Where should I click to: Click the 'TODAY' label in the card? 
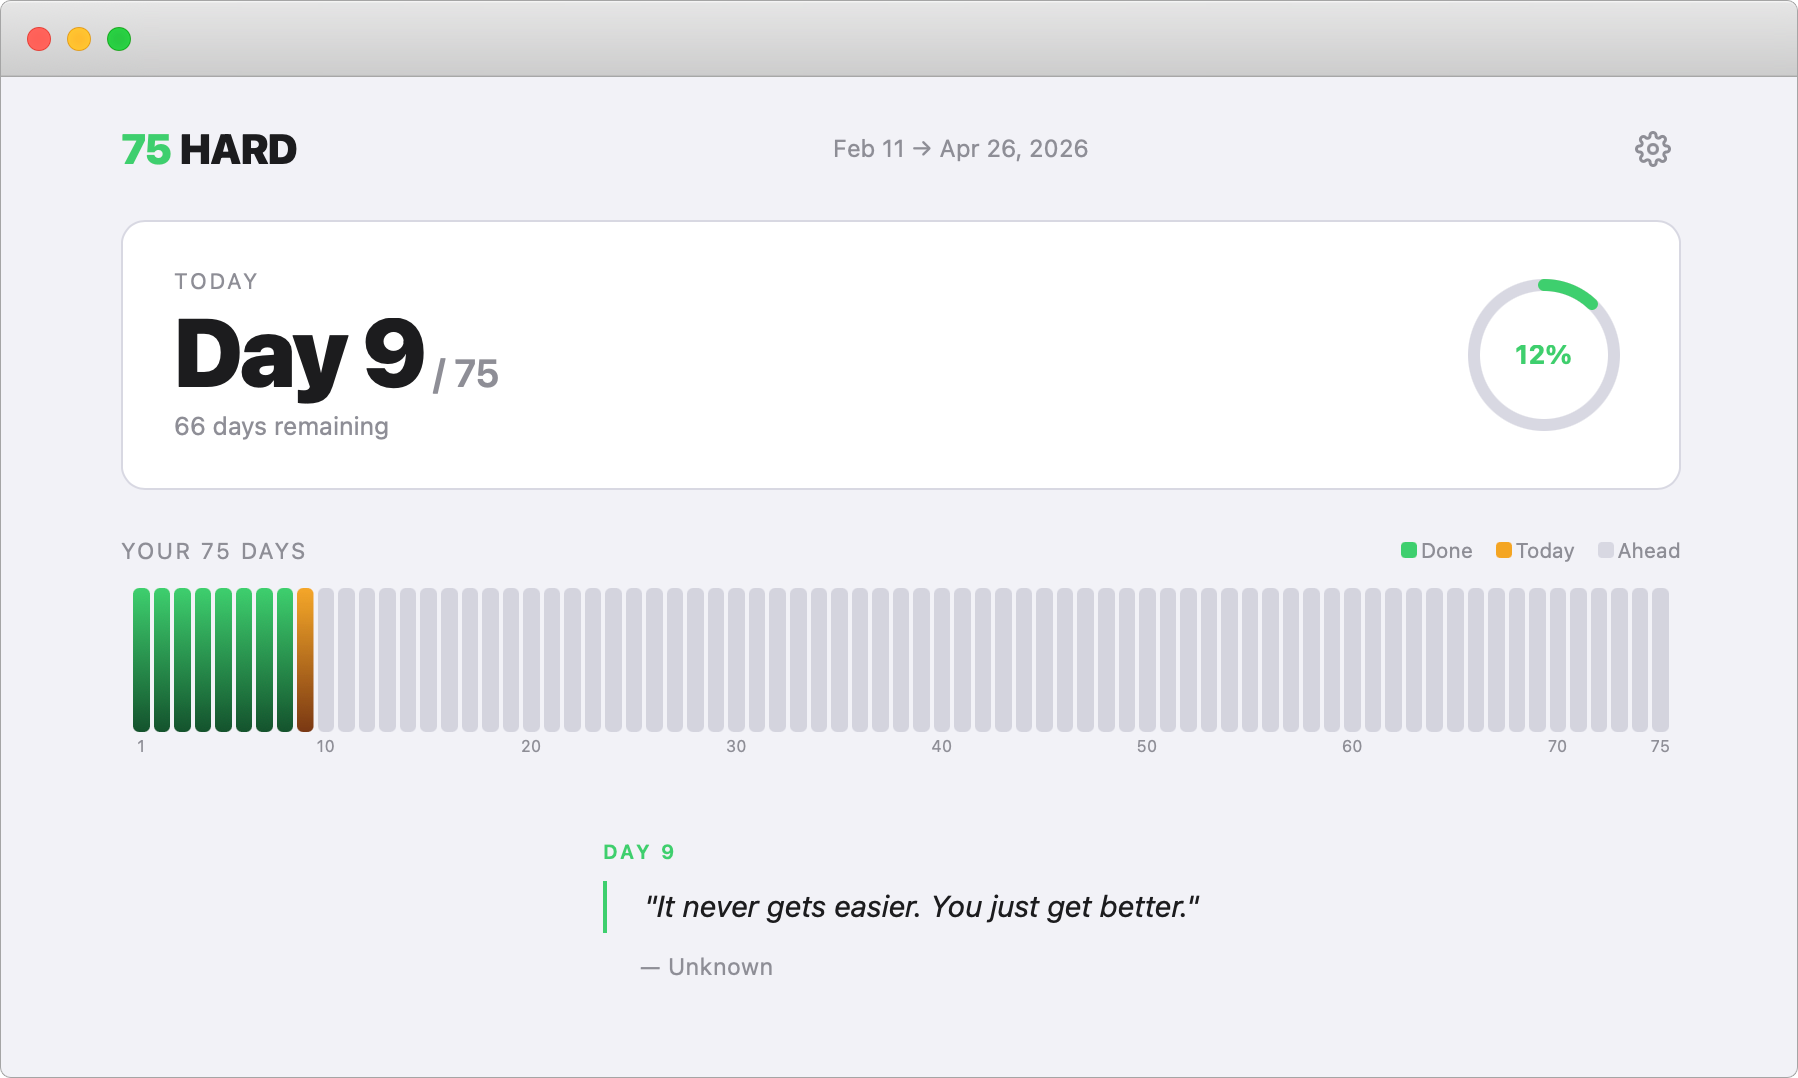pos(216,282)
